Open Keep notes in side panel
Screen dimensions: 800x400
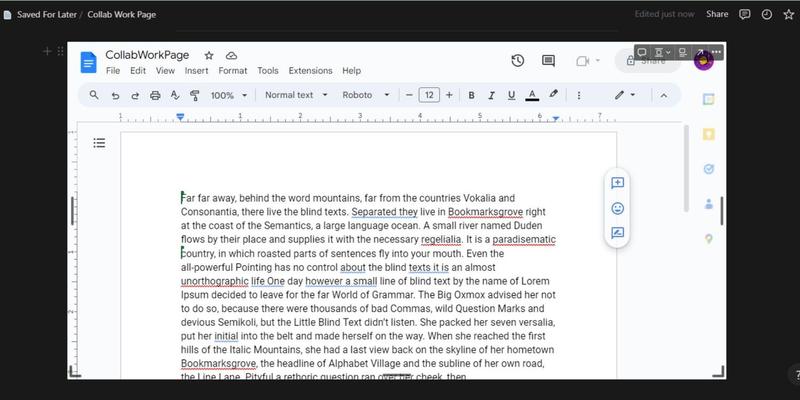click(x=709, y=134)
